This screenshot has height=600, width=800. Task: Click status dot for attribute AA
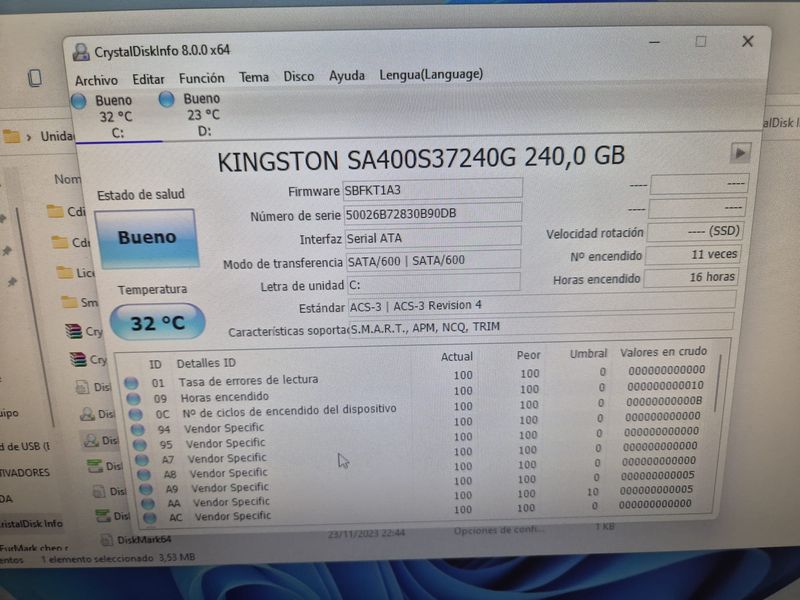point(148,504)
